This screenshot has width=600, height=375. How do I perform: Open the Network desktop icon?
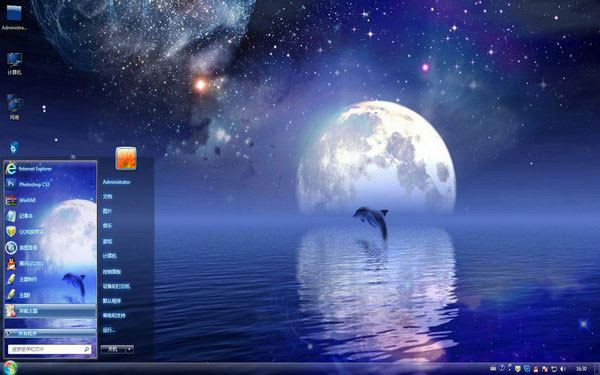[14, 107]
